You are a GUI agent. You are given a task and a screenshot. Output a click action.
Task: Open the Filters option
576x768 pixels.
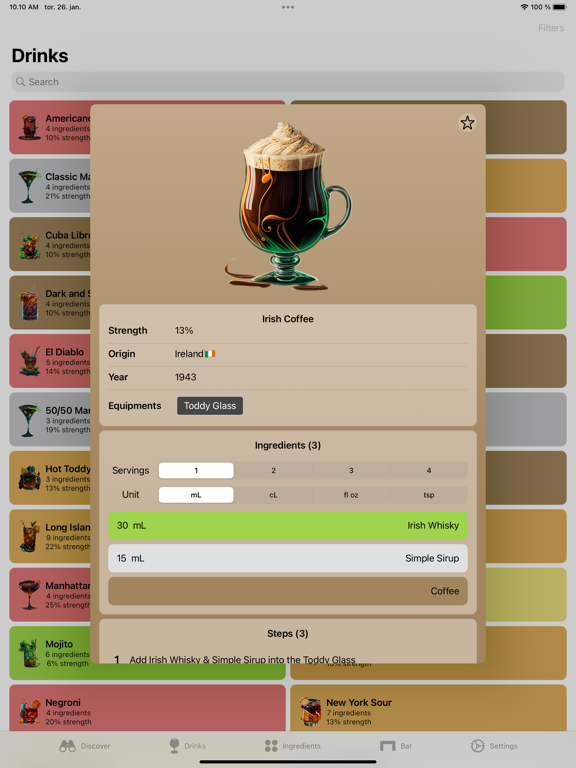551,28
